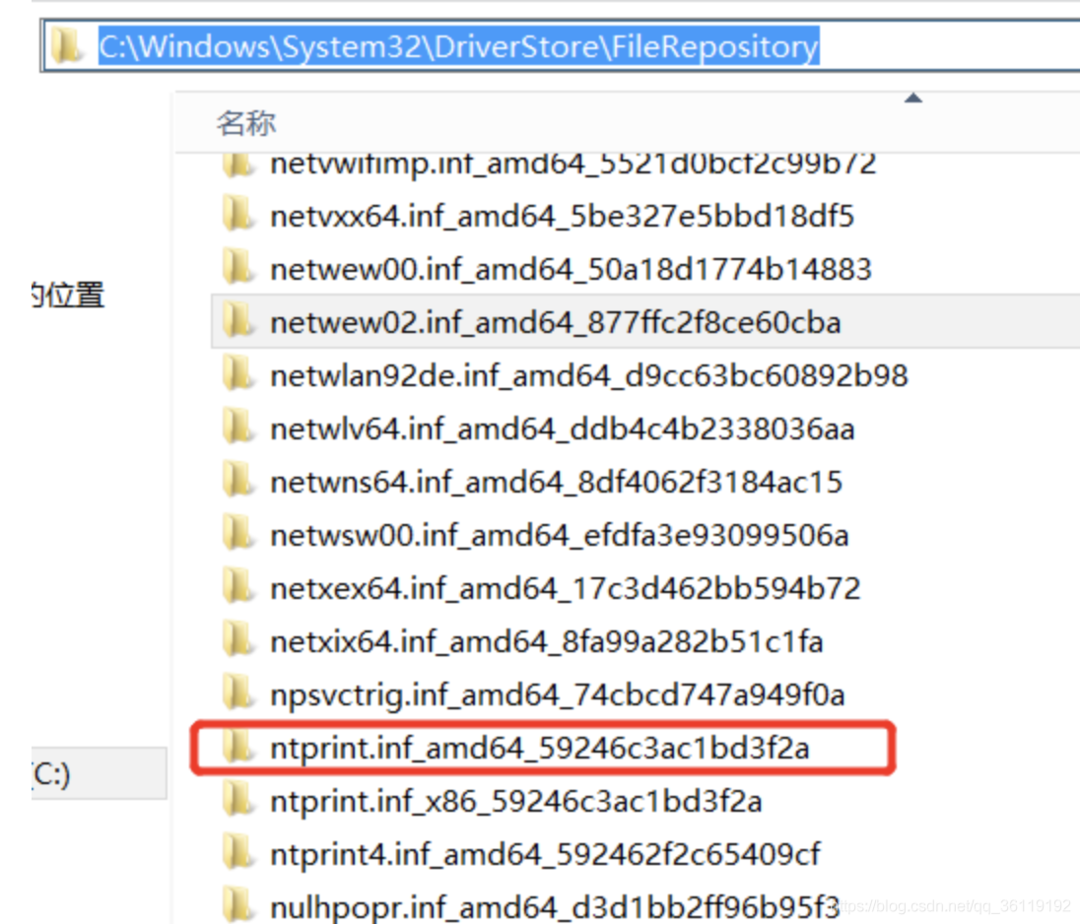
Task: Click folder icon of netwew00.inf_amd64_50a18d1774b14883
Action: 238,268
